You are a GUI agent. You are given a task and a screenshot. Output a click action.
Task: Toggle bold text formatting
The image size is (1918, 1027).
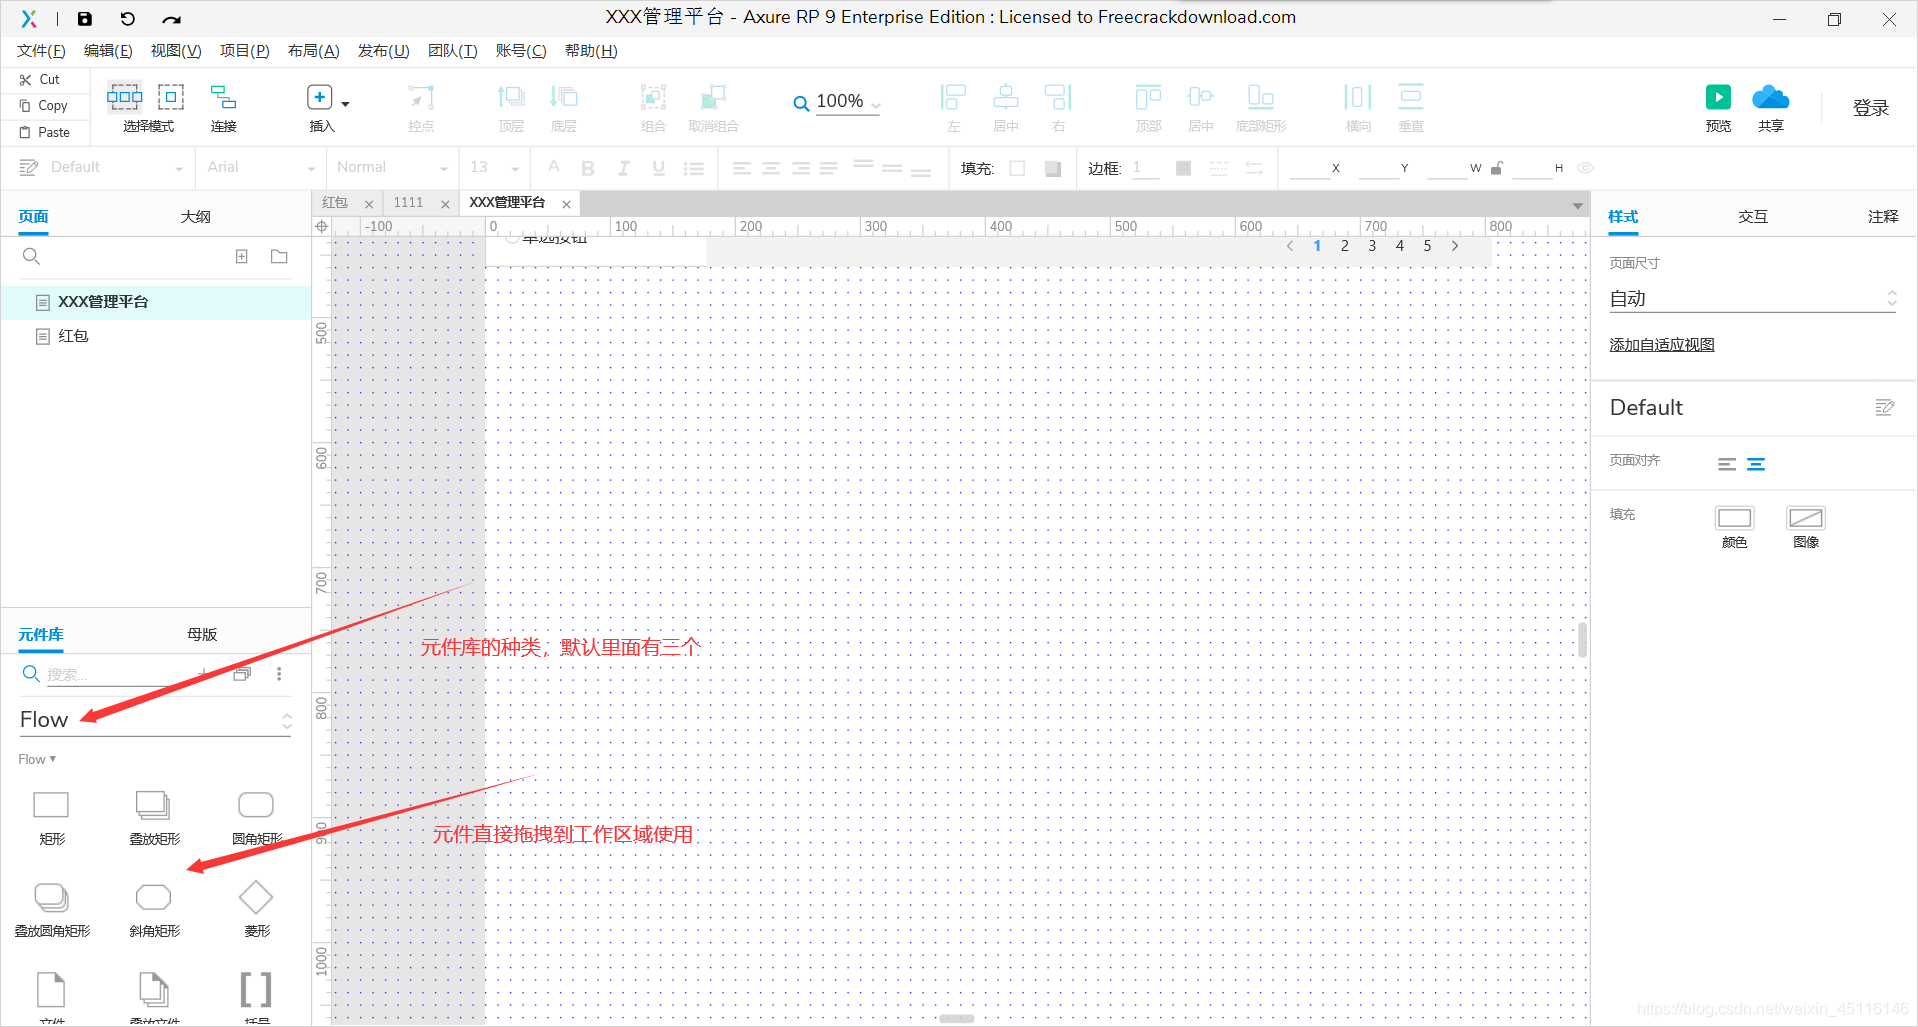coord(588,168)
